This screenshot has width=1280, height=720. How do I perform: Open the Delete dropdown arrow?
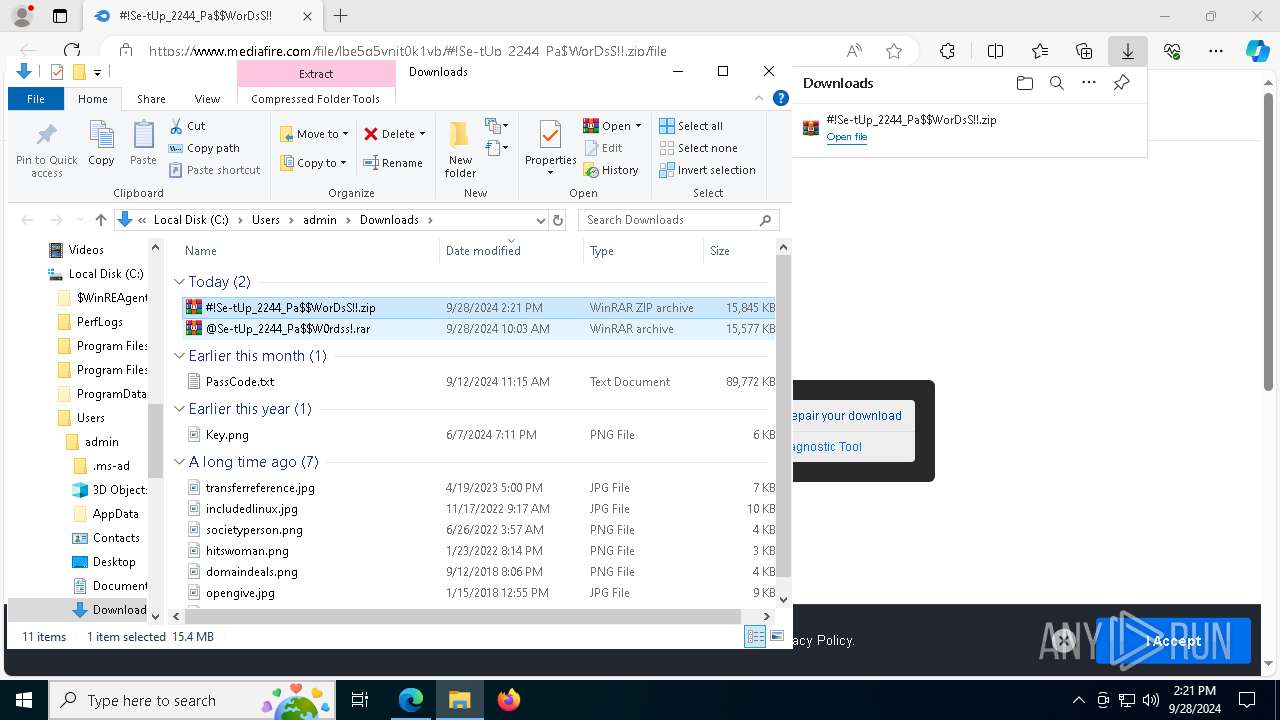click(422, 134)
